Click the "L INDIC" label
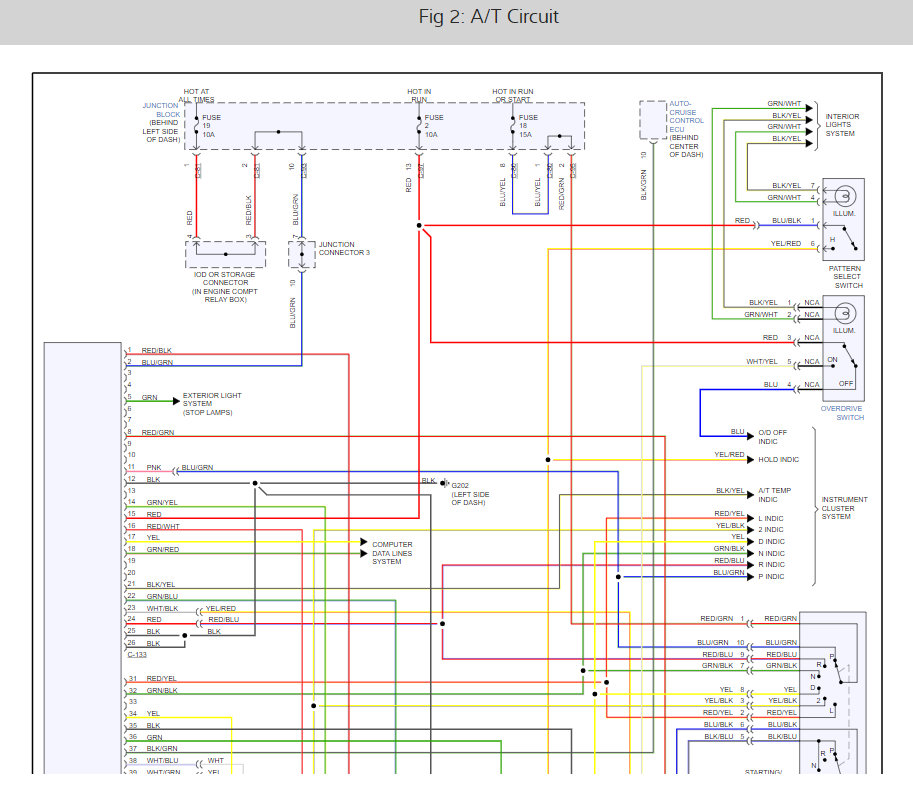Viewport: 913px width, 806px height. pos(770,518)
